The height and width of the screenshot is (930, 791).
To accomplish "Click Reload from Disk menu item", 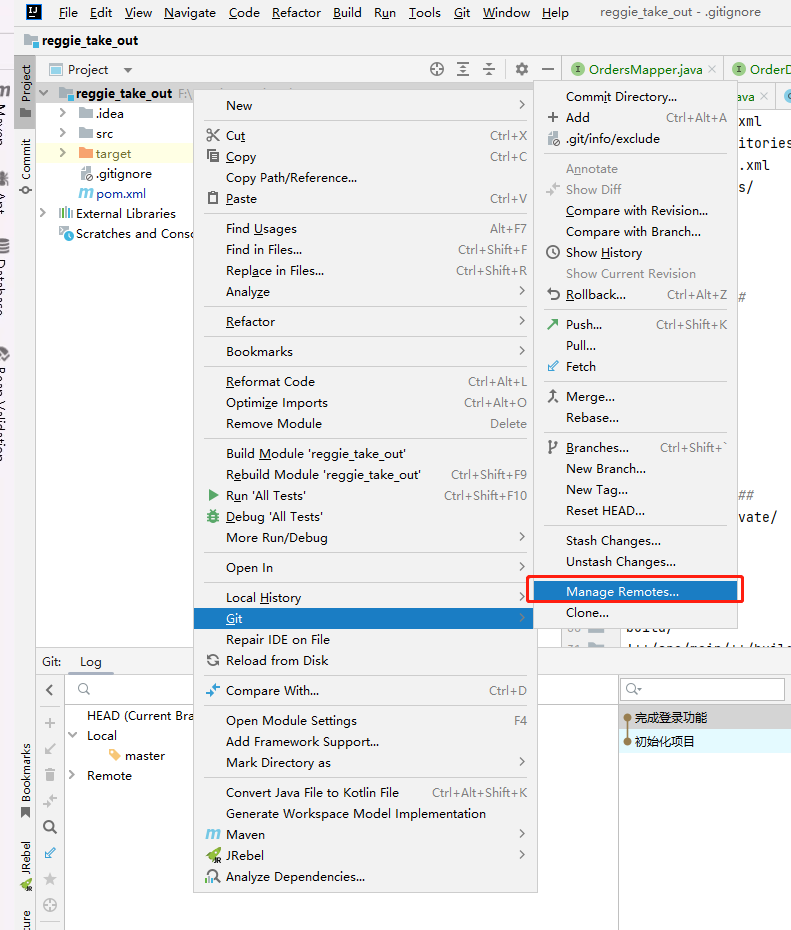I will tap(365, 661).
